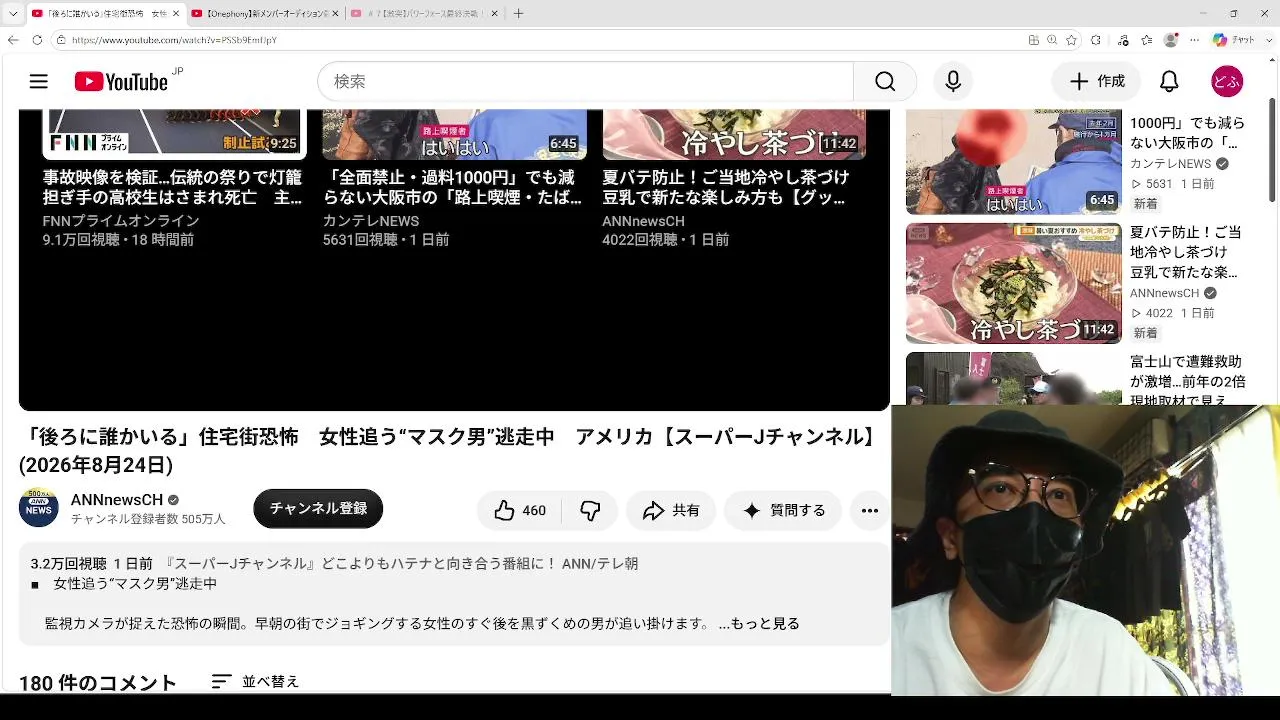The image size is (1280, 720).
Task: Open sidebar 1000円でも減らない大阪市 video title
Action: (1188, 132)
